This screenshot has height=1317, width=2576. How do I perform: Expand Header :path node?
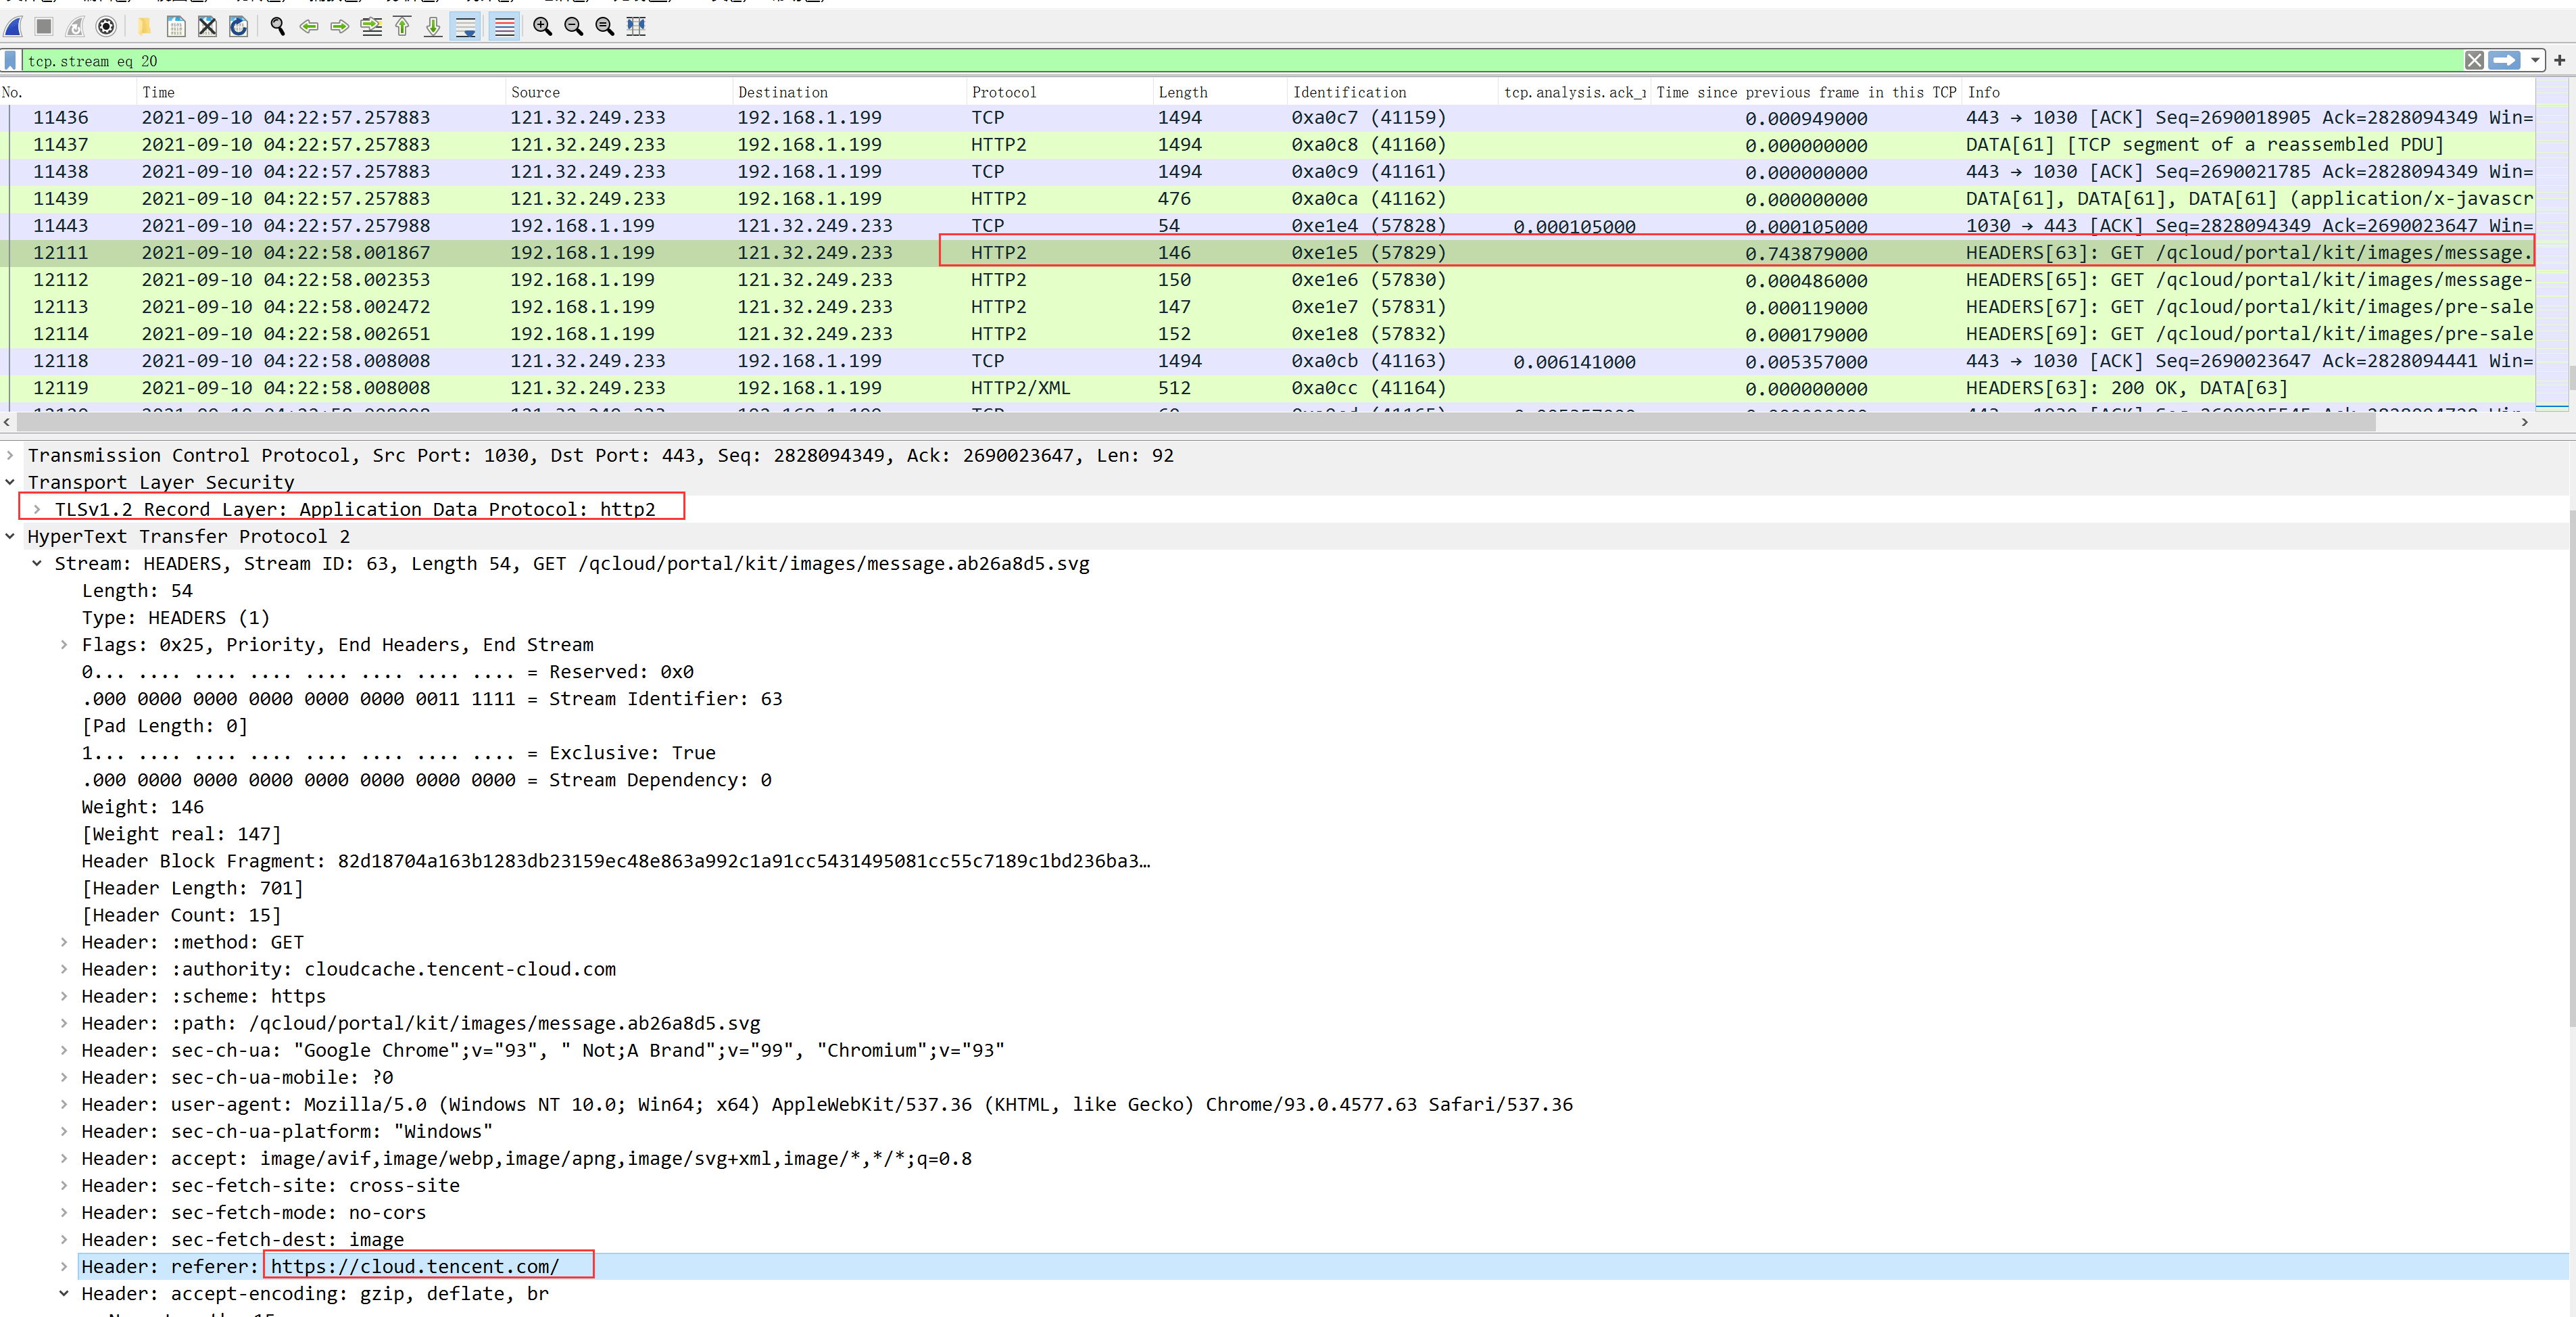click(x=64, y=1023)
